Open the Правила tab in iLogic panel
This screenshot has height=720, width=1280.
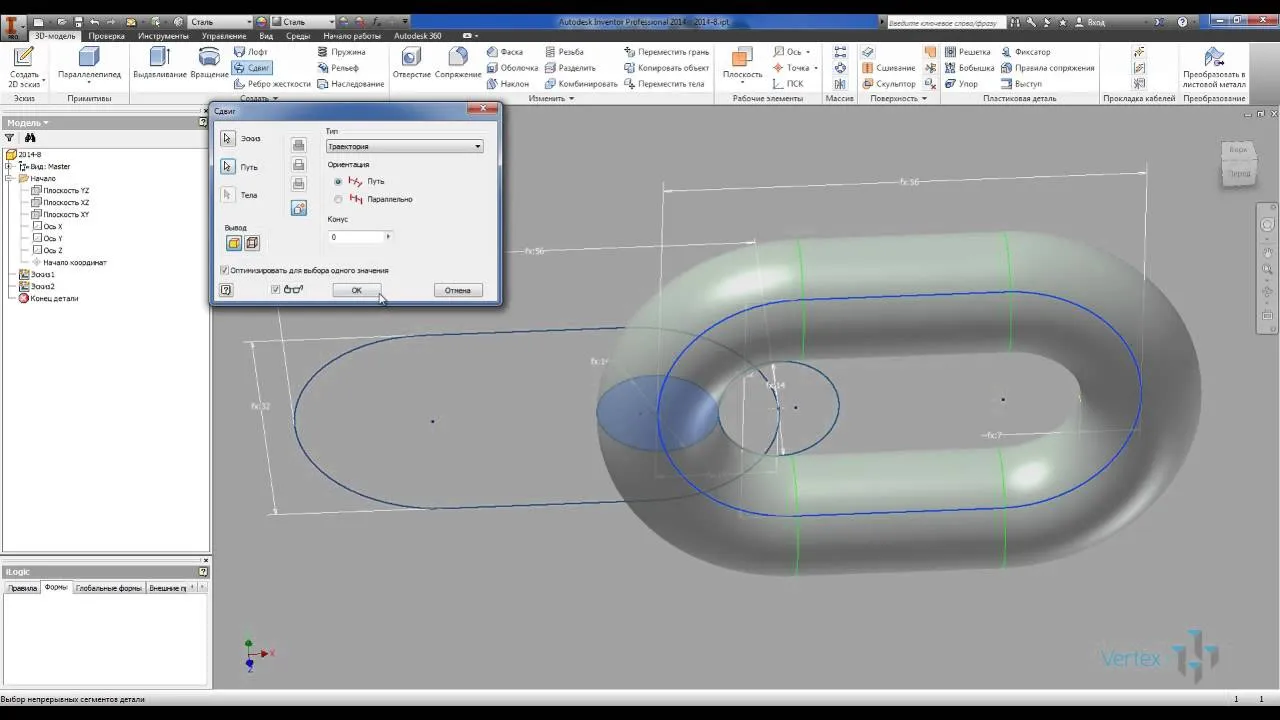(x=23, y=588)
